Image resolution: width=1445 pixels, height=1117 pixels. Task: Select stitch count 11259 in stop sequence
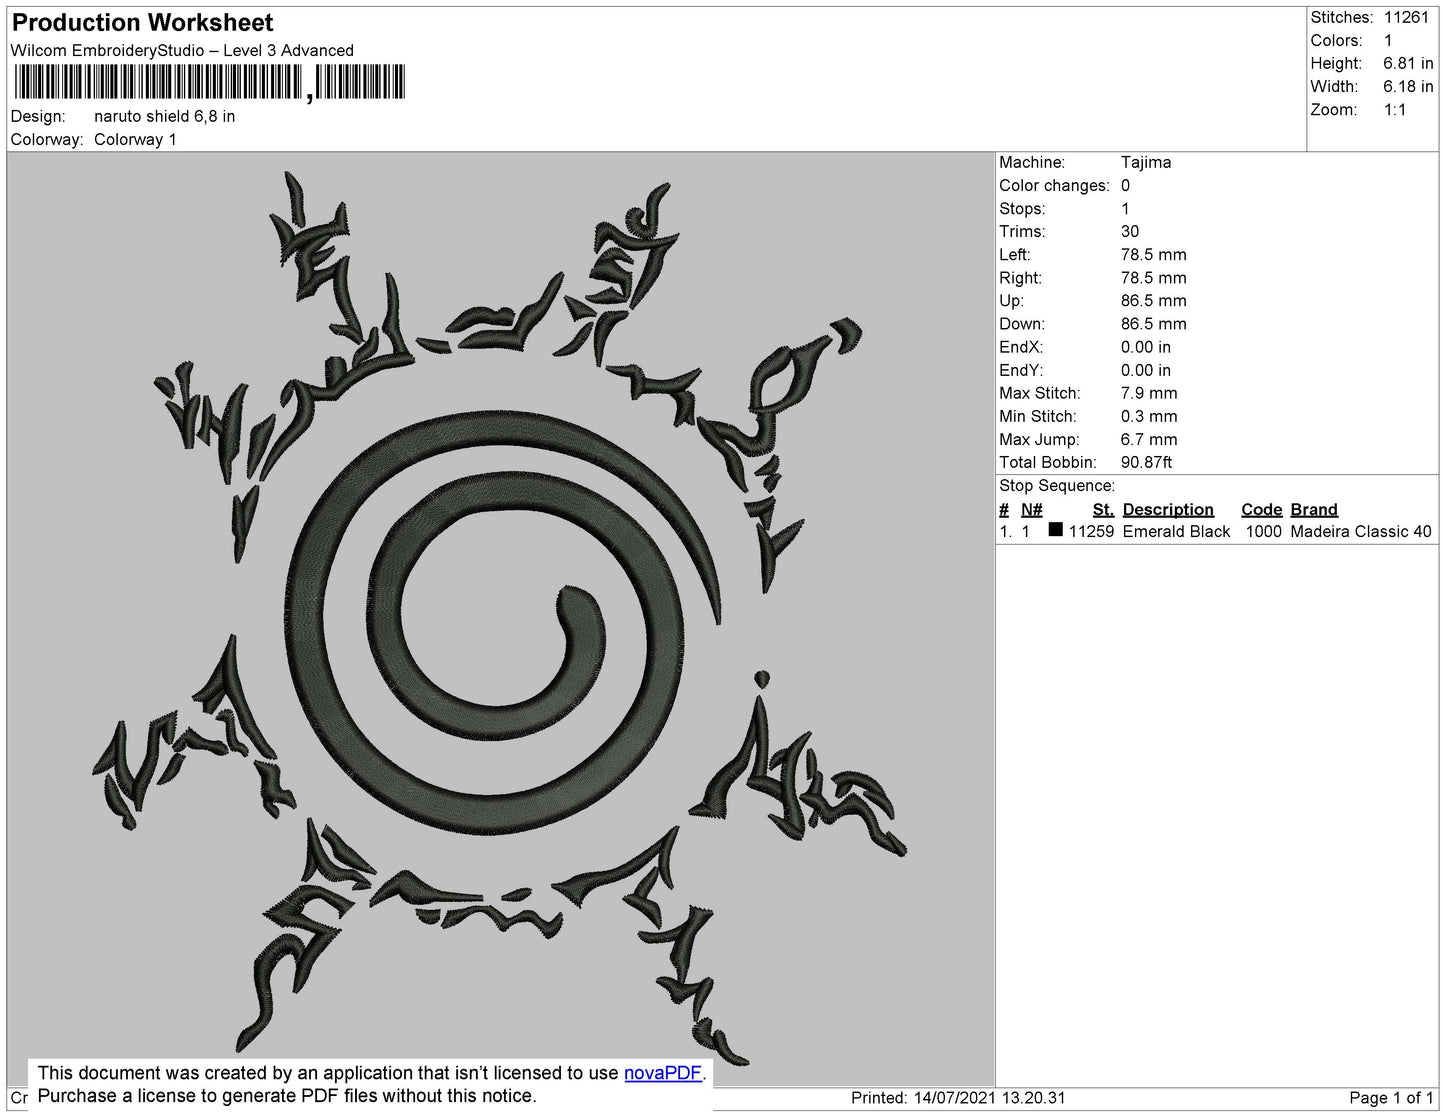pos(1091,532)
